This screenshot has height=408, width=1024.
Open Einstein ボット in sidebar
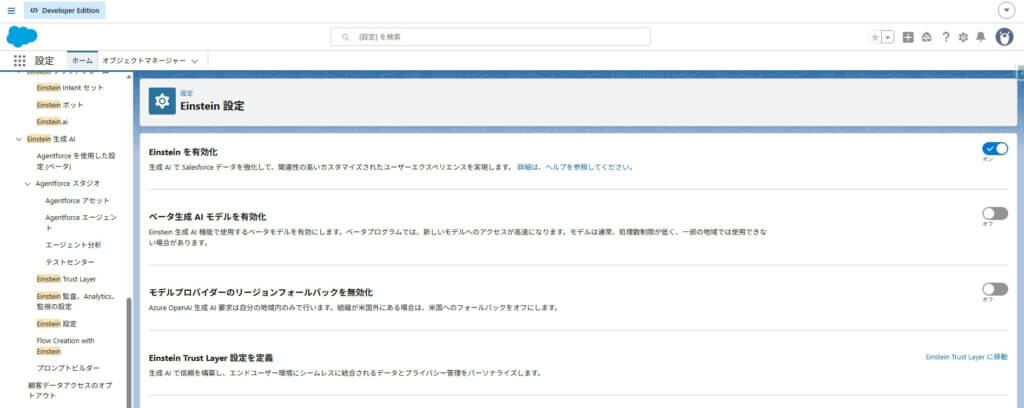click(60, 105)
